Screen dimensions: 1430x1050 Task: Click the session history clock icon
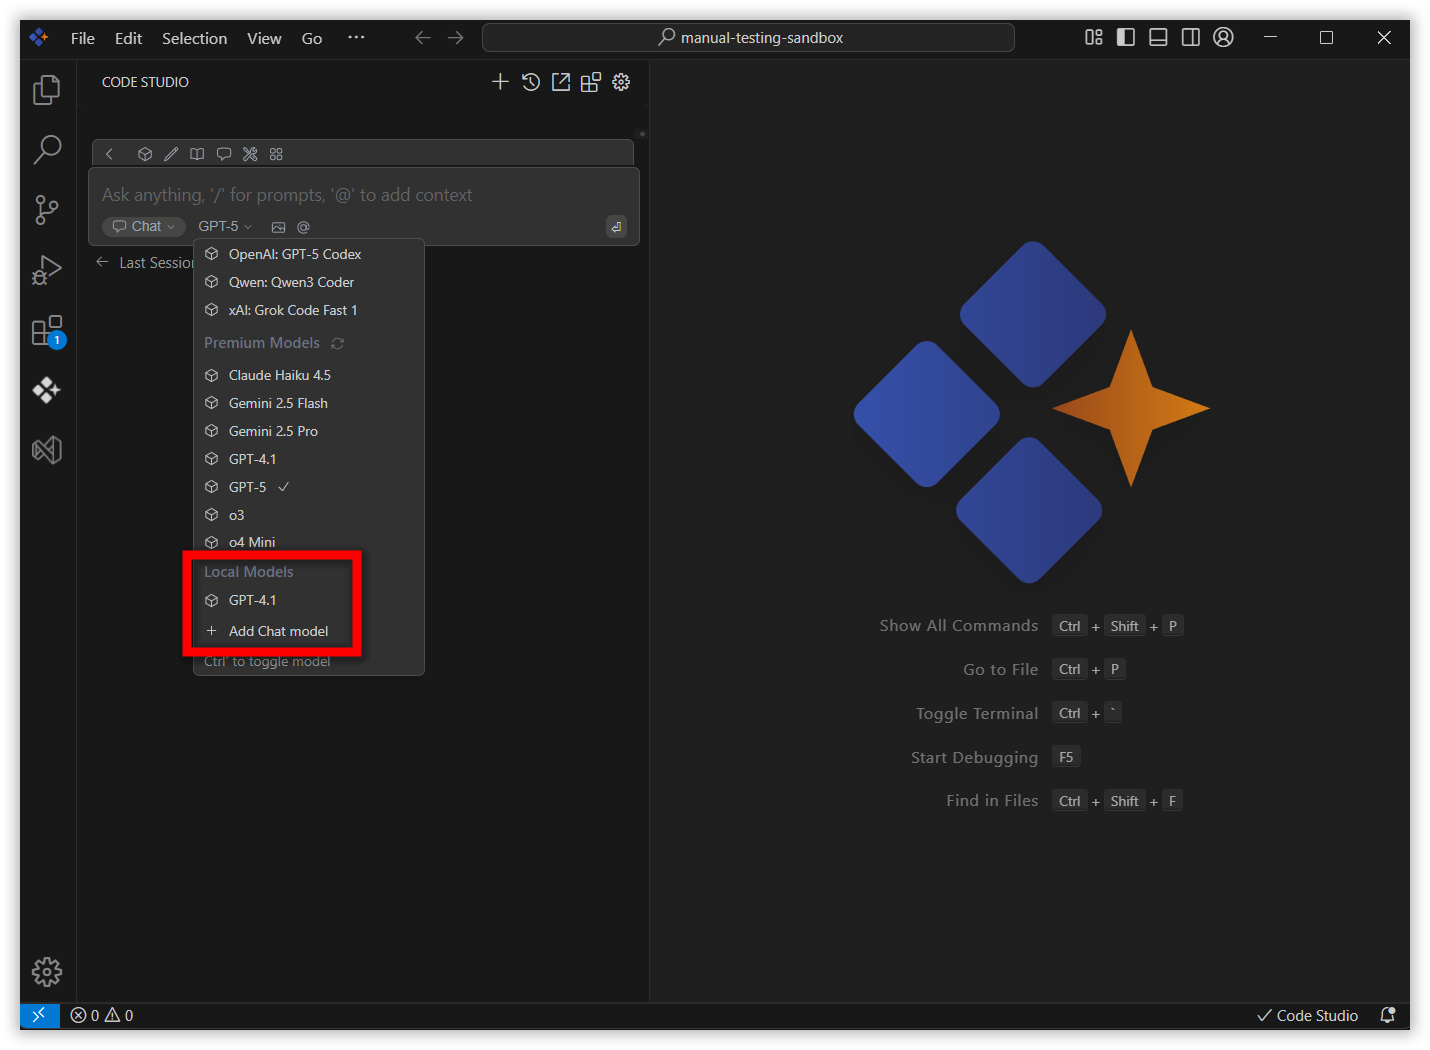point(531,82)
